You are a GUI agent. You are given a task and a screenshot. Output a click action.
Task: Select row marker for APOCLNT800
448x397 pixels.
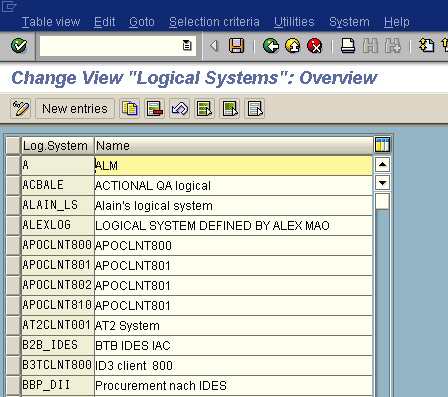pos(13,245)
